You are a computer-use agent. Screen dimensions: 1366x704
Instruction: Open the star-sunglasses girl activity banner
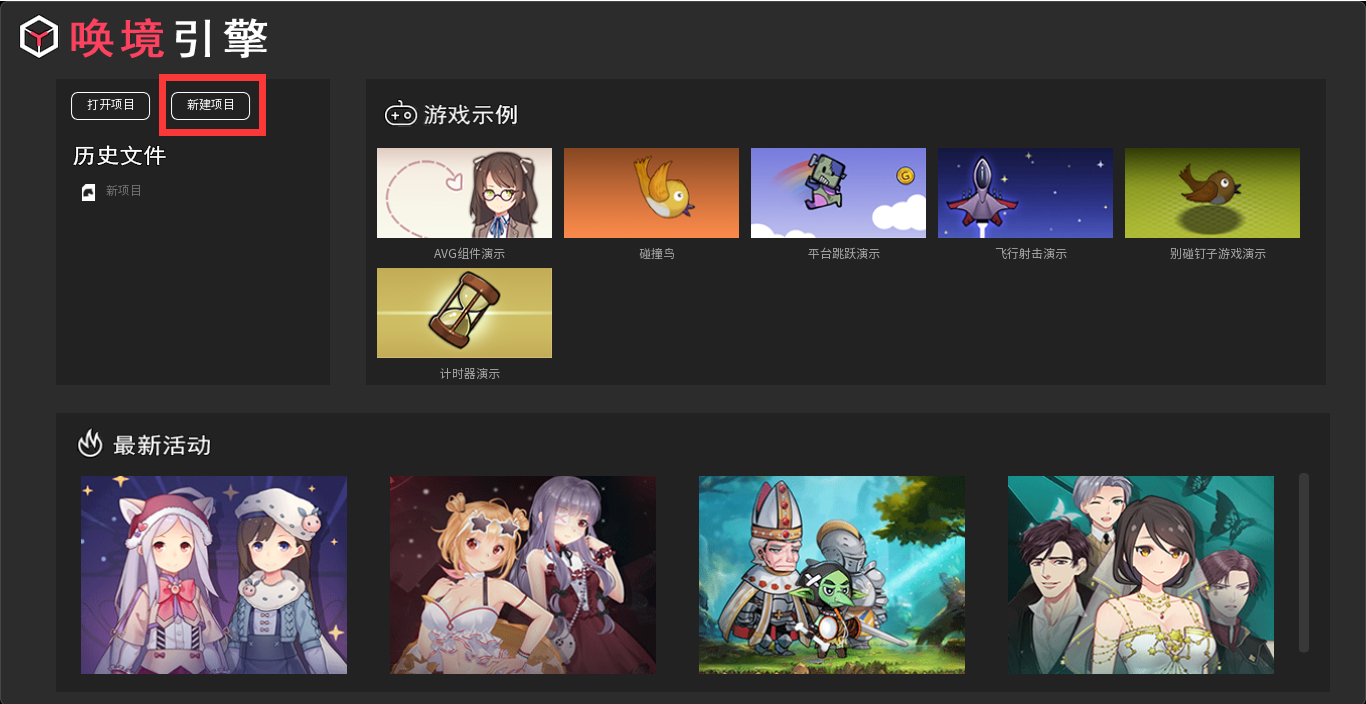523,575
